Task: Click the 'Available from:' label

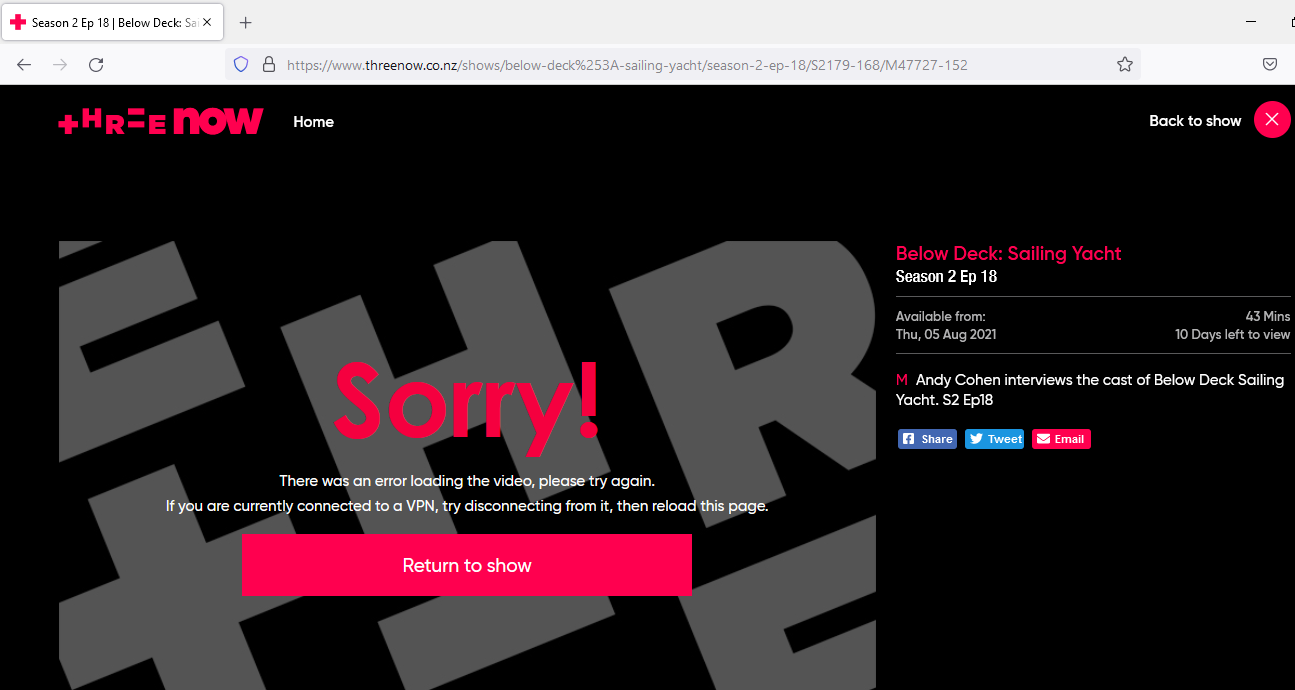Action: (x=941, y=317)
